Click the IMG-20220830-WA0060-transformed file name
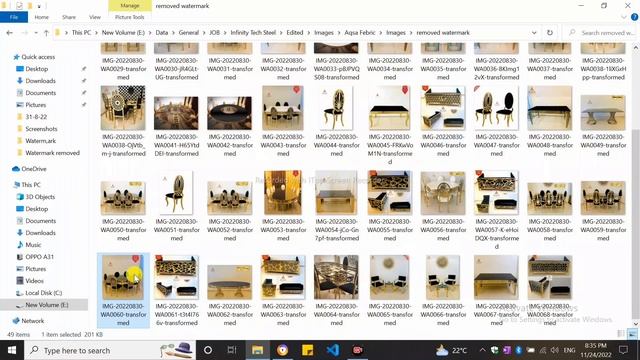 (123, 315)
